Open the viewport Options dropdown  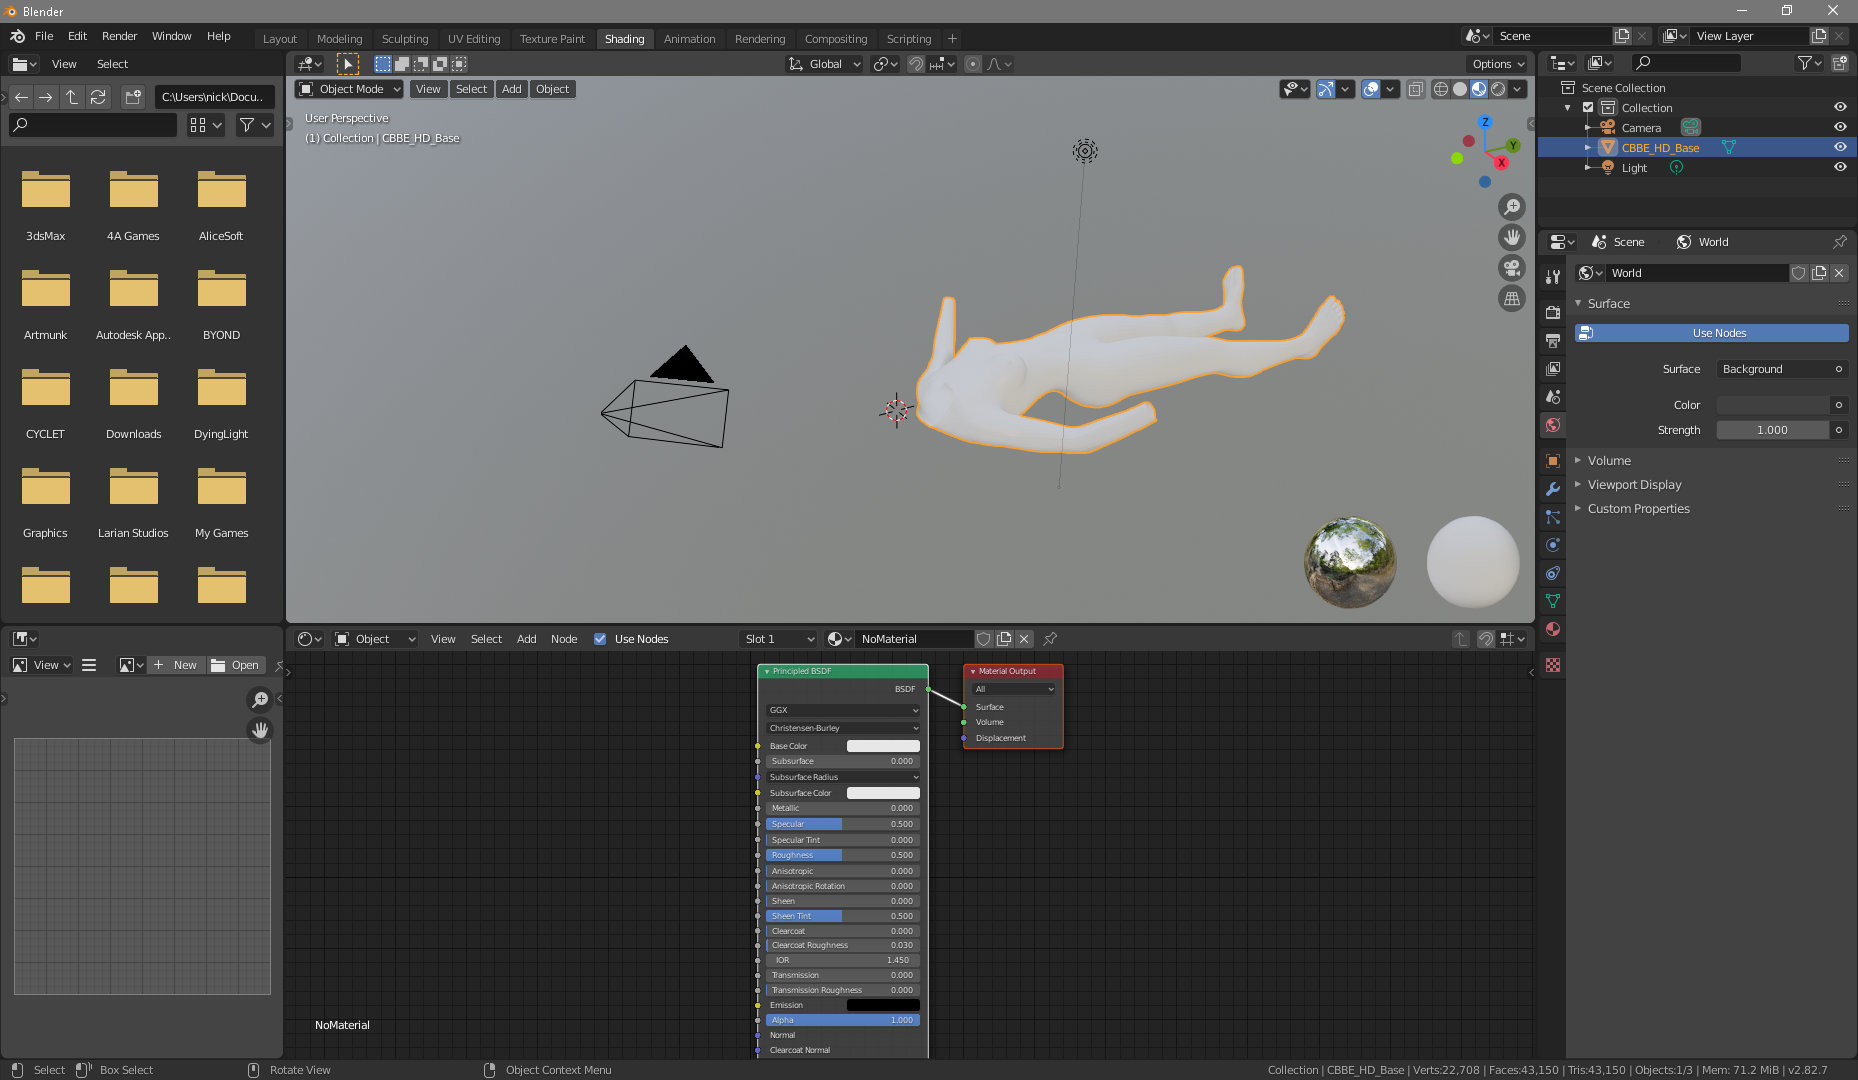(x=1499, y=64)
